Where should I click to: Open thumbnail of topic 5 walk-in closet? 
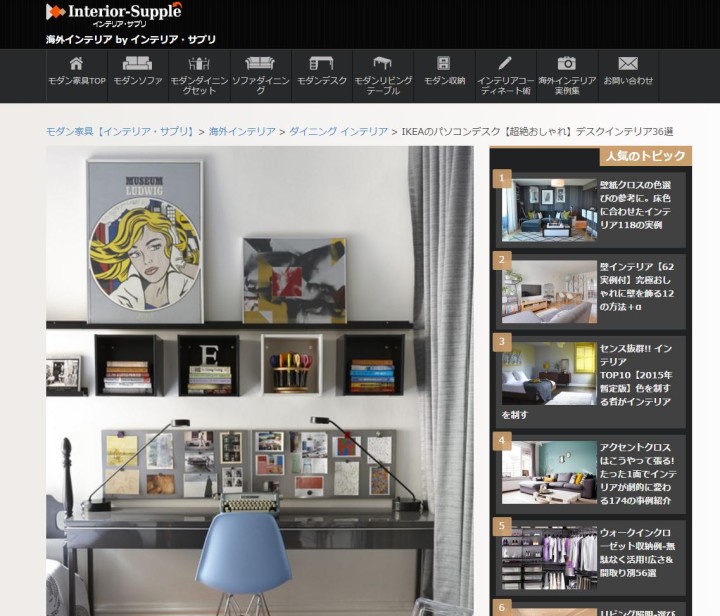pyautogui.click(x=549, y=558)
